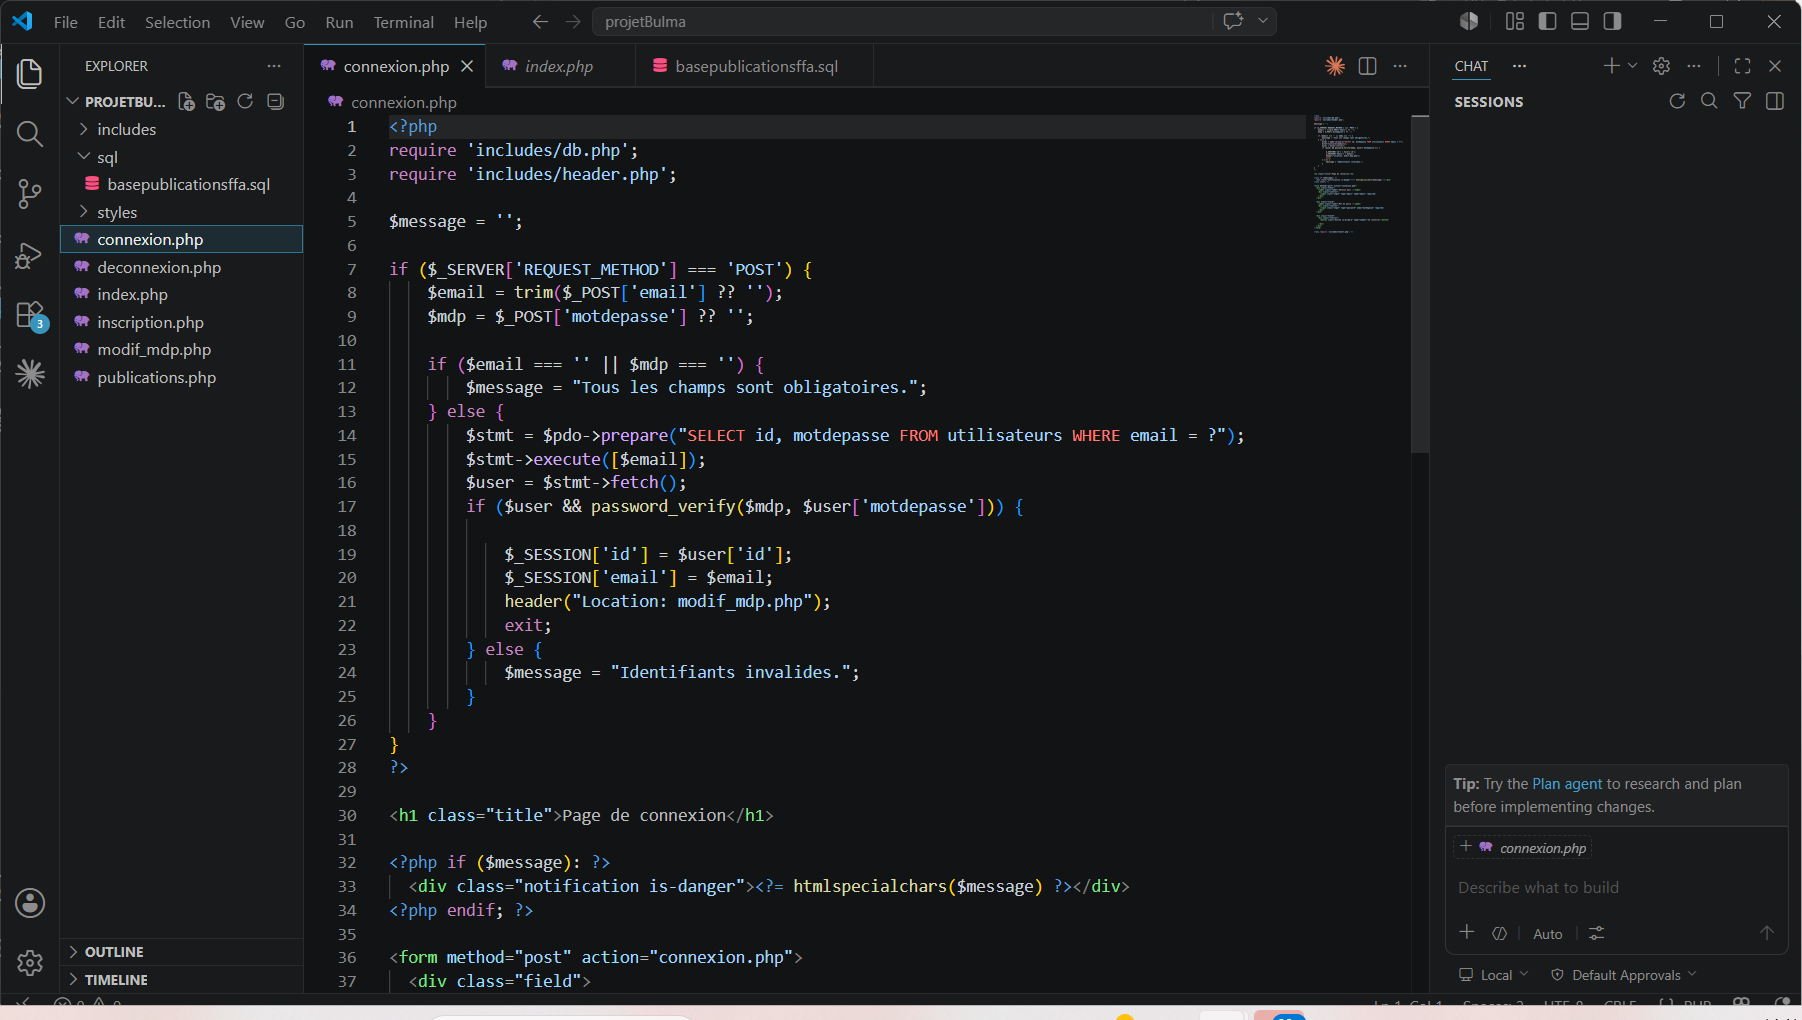Select the Auto model button in chat
Image resolution: width=1802 pixels, height=1020 pixels.
click(1547, 934)
